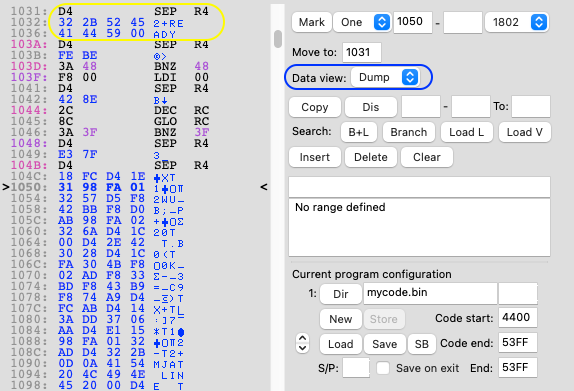
Task: Open the 1802 processor dropdown
Action: pyautogui.click(x=517, y=22)
